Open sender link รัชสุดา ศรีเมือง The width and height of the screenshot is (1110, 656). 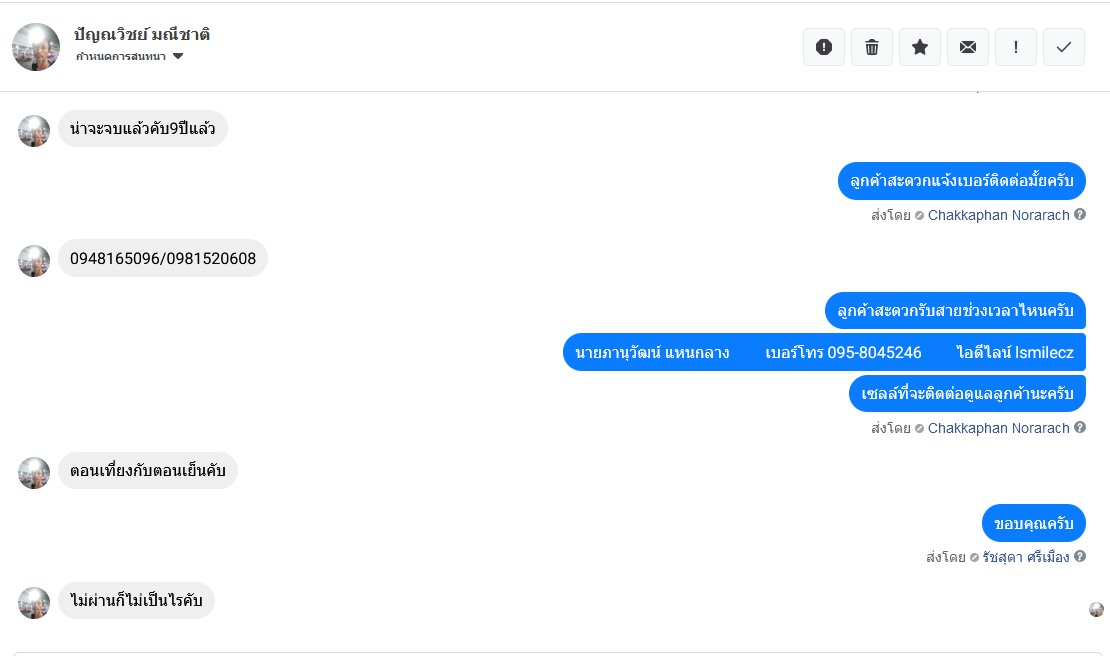point(1025,557)
